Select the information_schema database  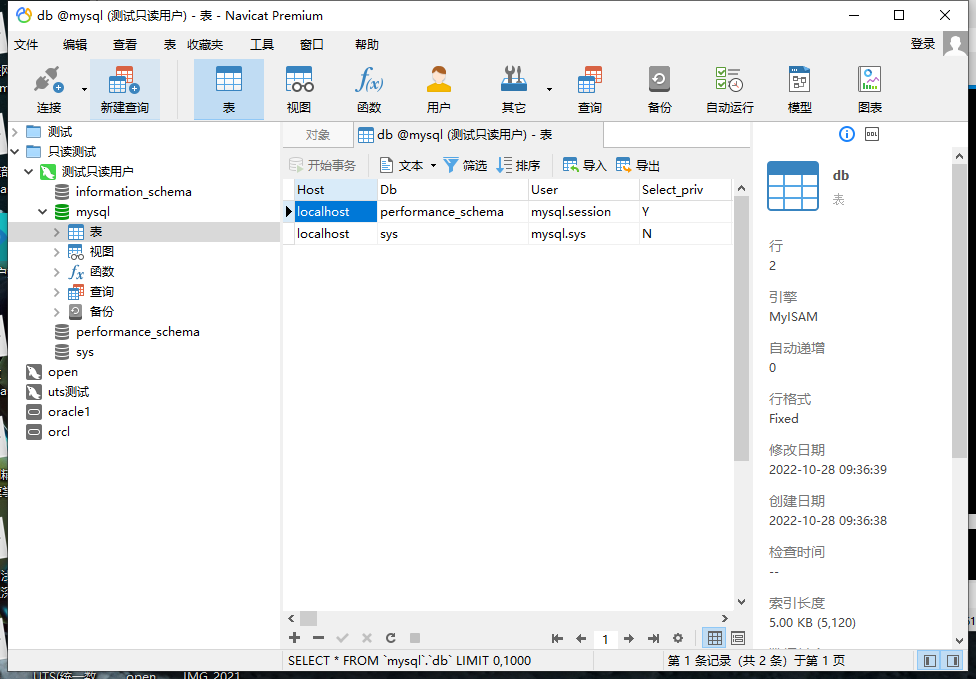133,192
